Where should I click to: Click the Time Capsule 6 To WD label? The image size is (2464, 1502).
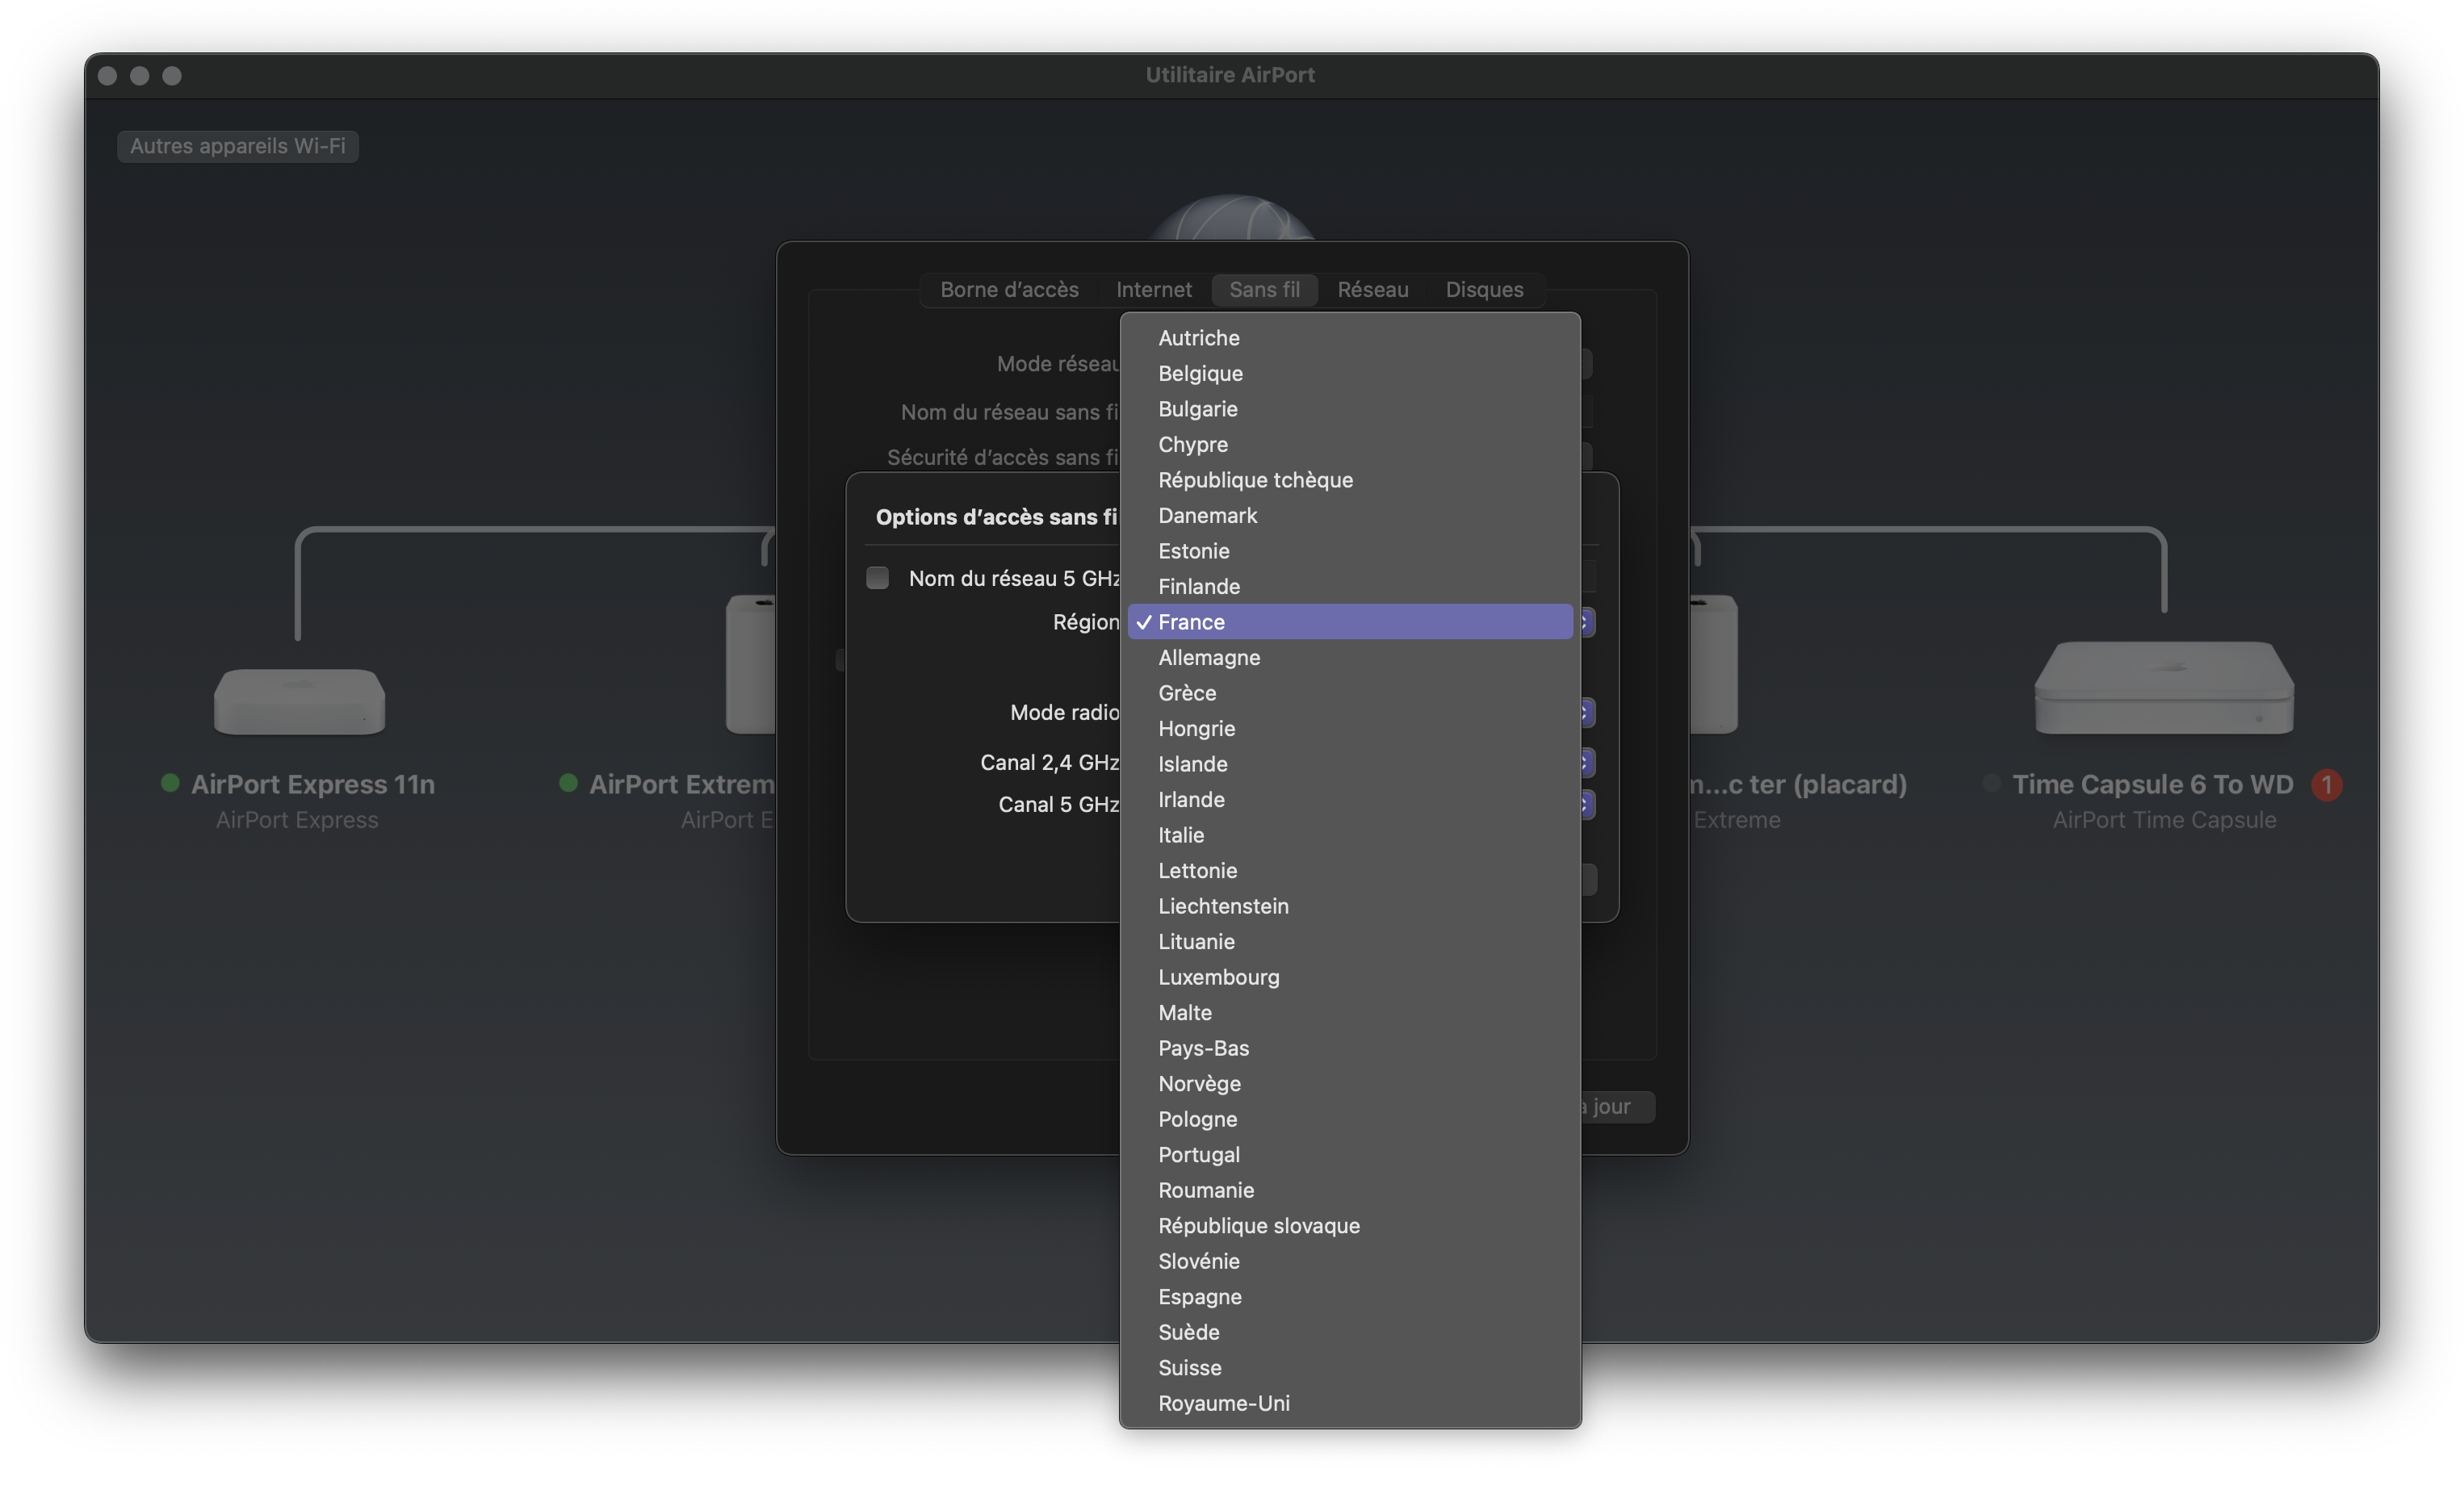[2152, 784]
